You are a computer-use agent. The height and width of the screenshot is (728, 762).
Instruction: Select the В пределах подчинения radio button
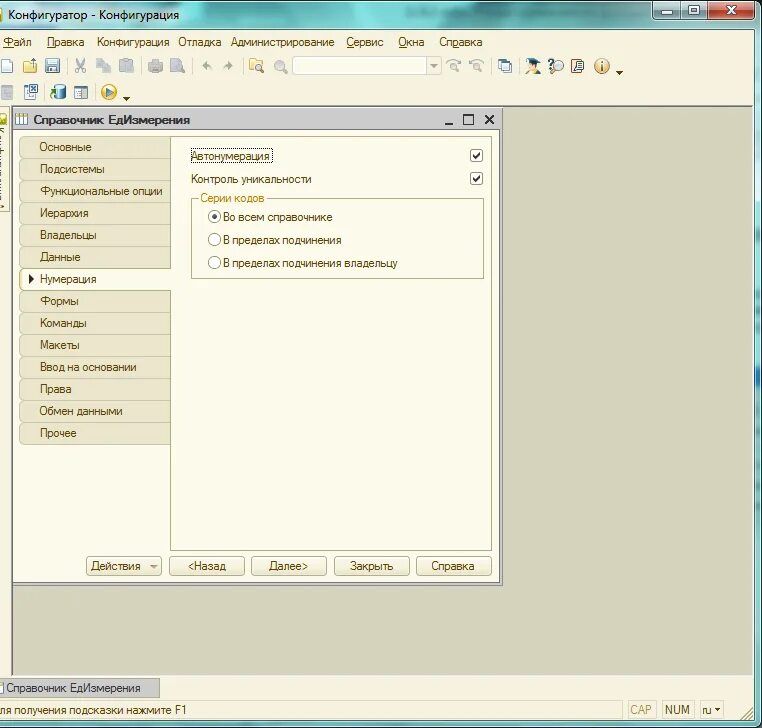(214, 240)
